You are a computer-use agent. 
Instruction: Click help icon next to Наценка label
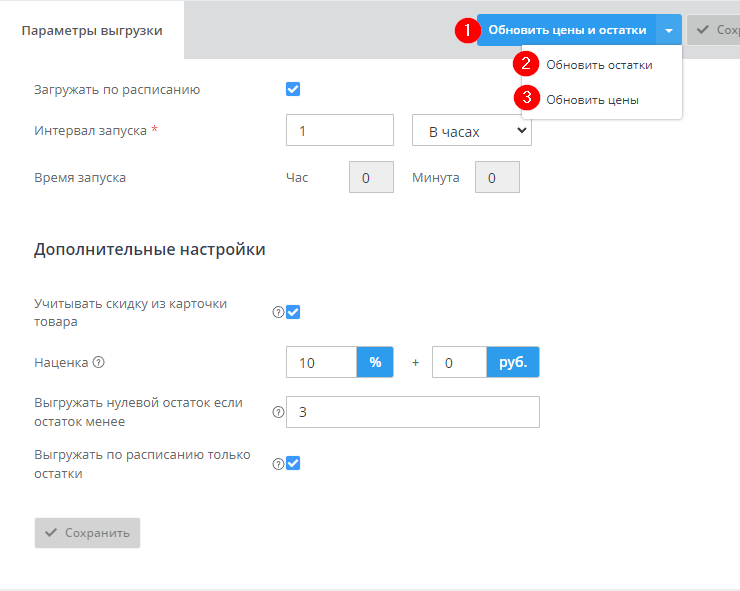pos(99,363)
